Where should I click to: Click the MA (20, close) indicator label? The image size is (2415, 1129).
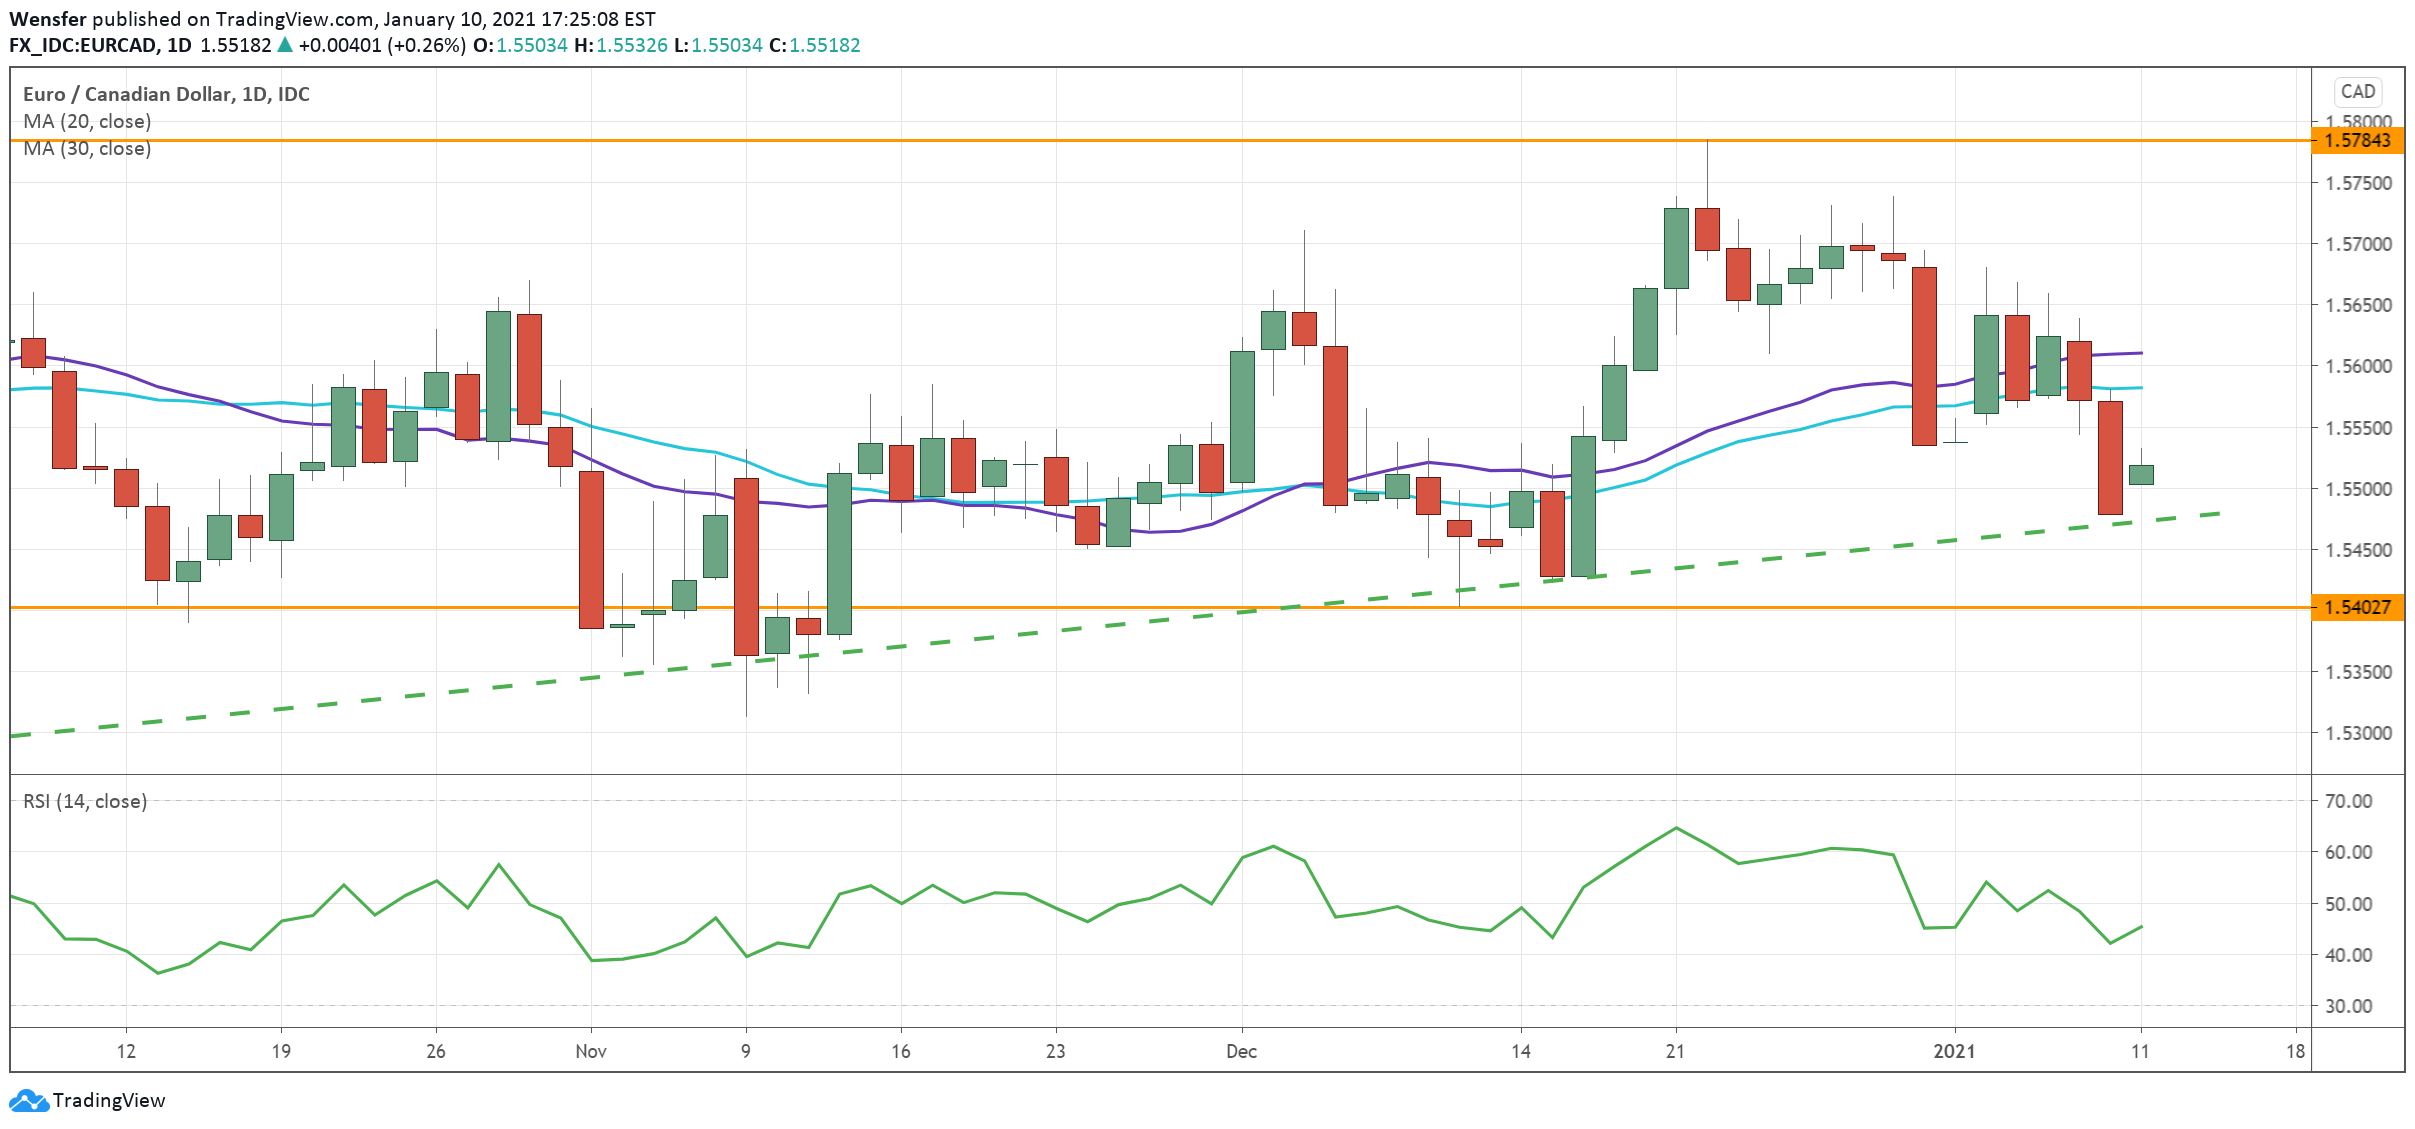(x=87, y=121)
